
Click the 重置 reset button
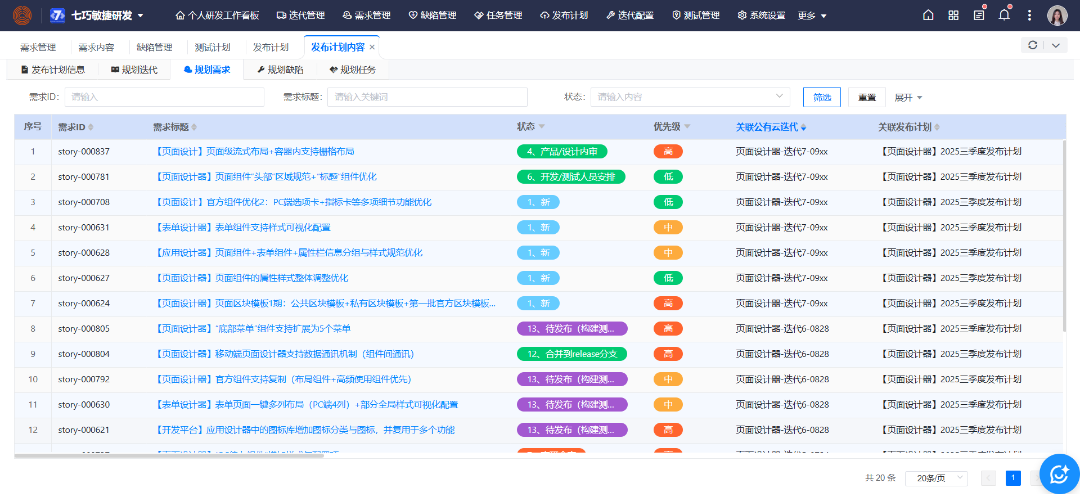tap(866, 97)
